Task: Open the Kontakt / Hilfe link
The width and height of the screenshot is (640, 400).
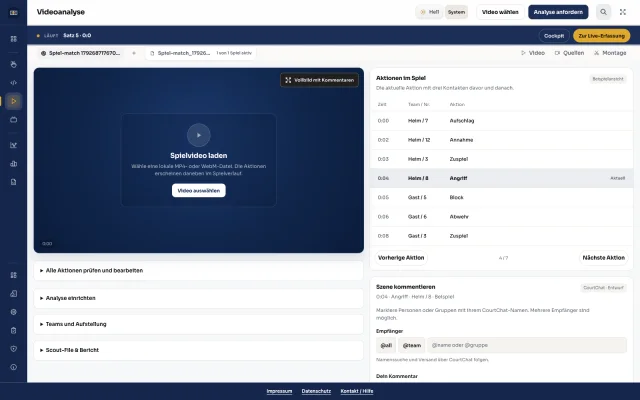Action: 357,391
